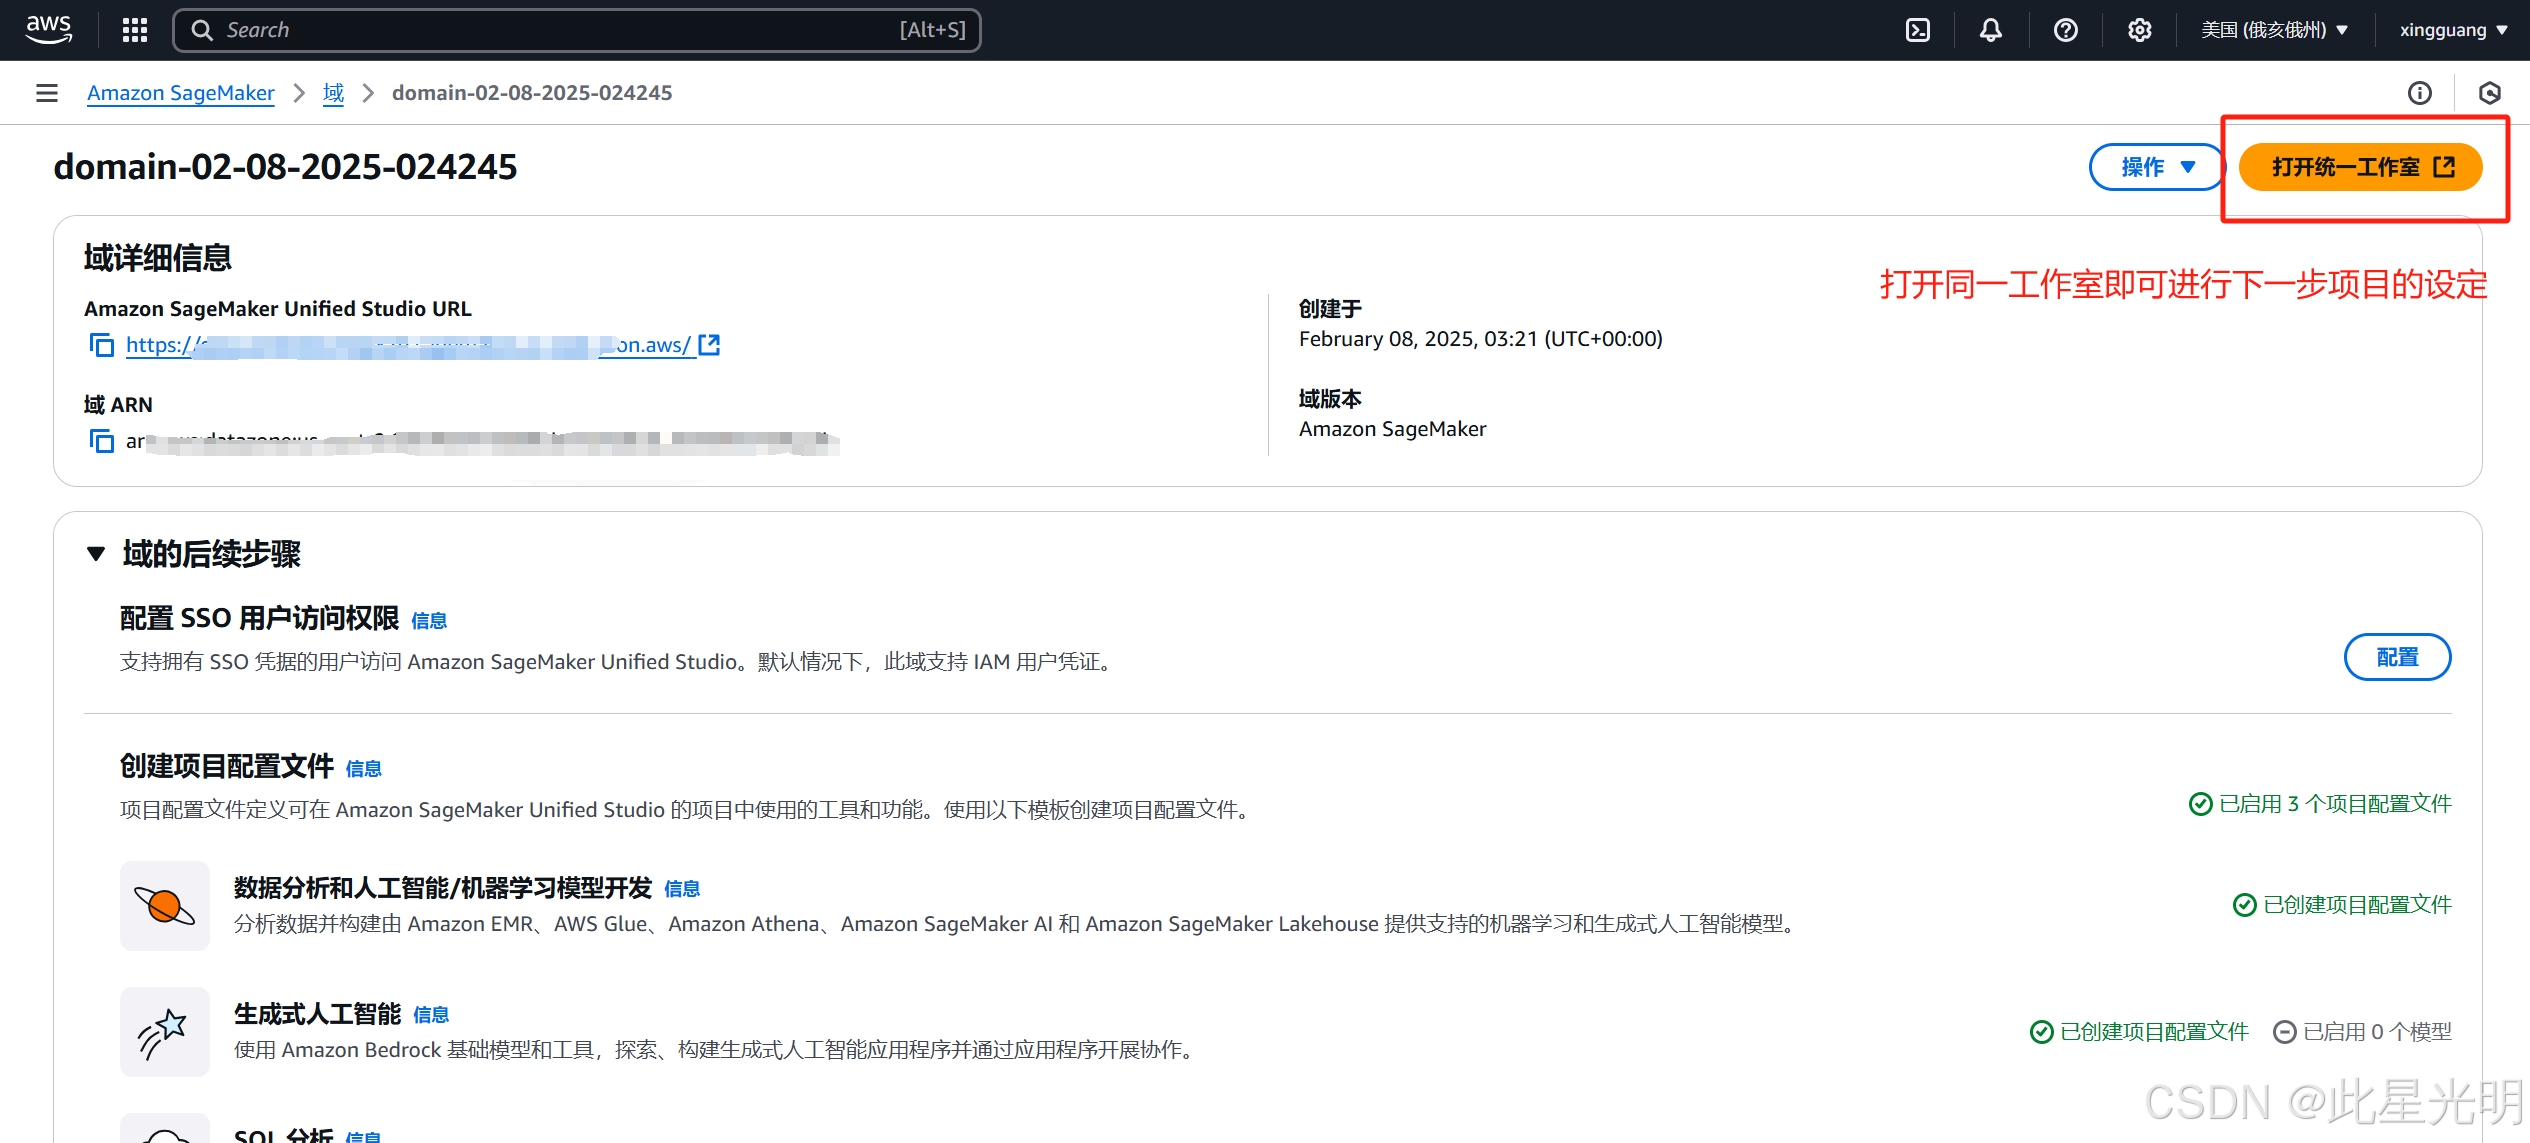Click the 打开统一工作室 button

[x=2360, y=167]
